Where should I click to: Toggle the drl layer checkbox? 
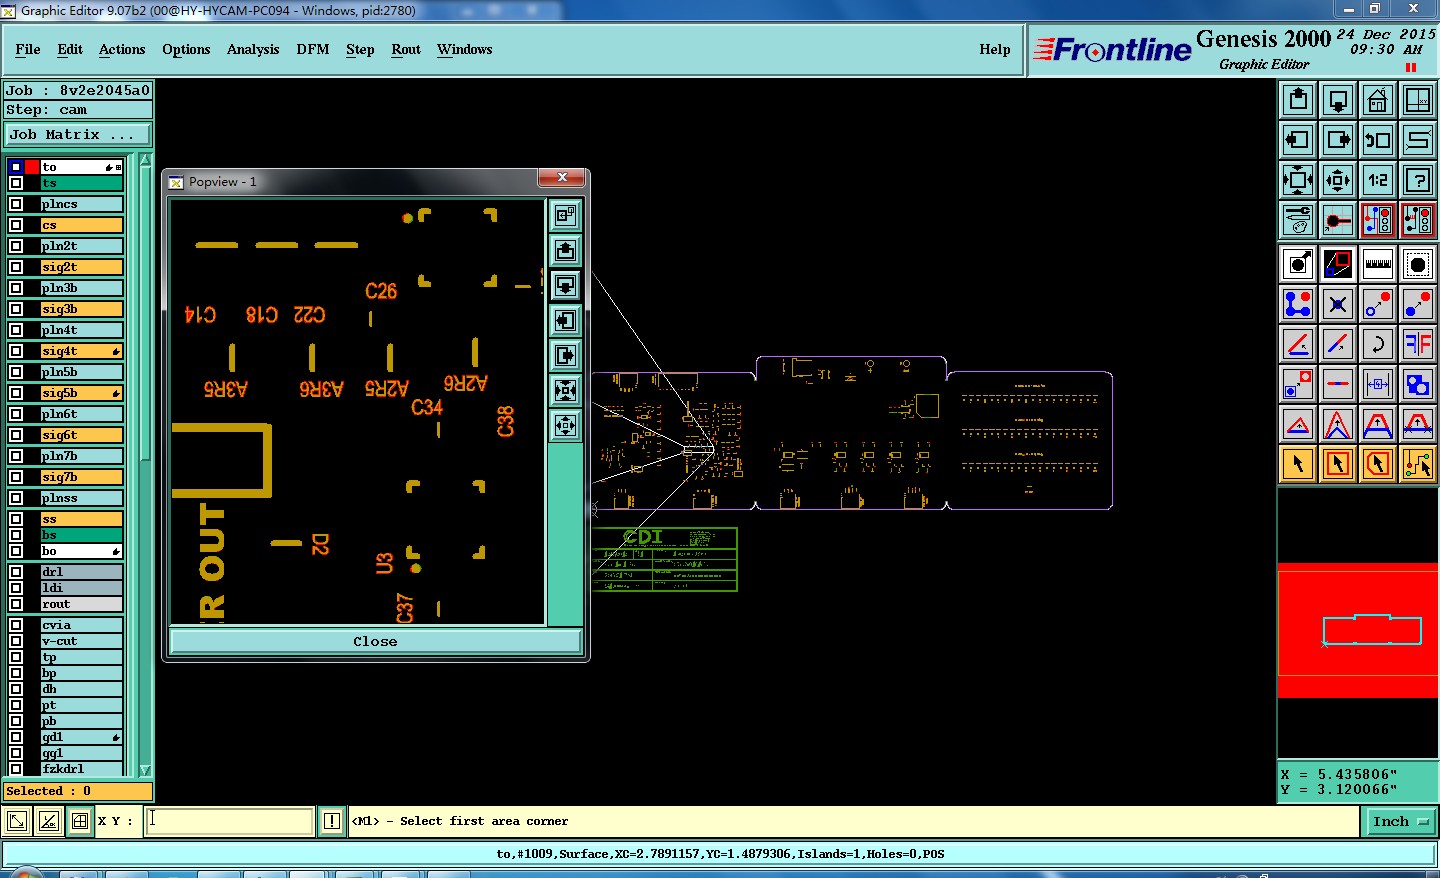coord(16,572)
